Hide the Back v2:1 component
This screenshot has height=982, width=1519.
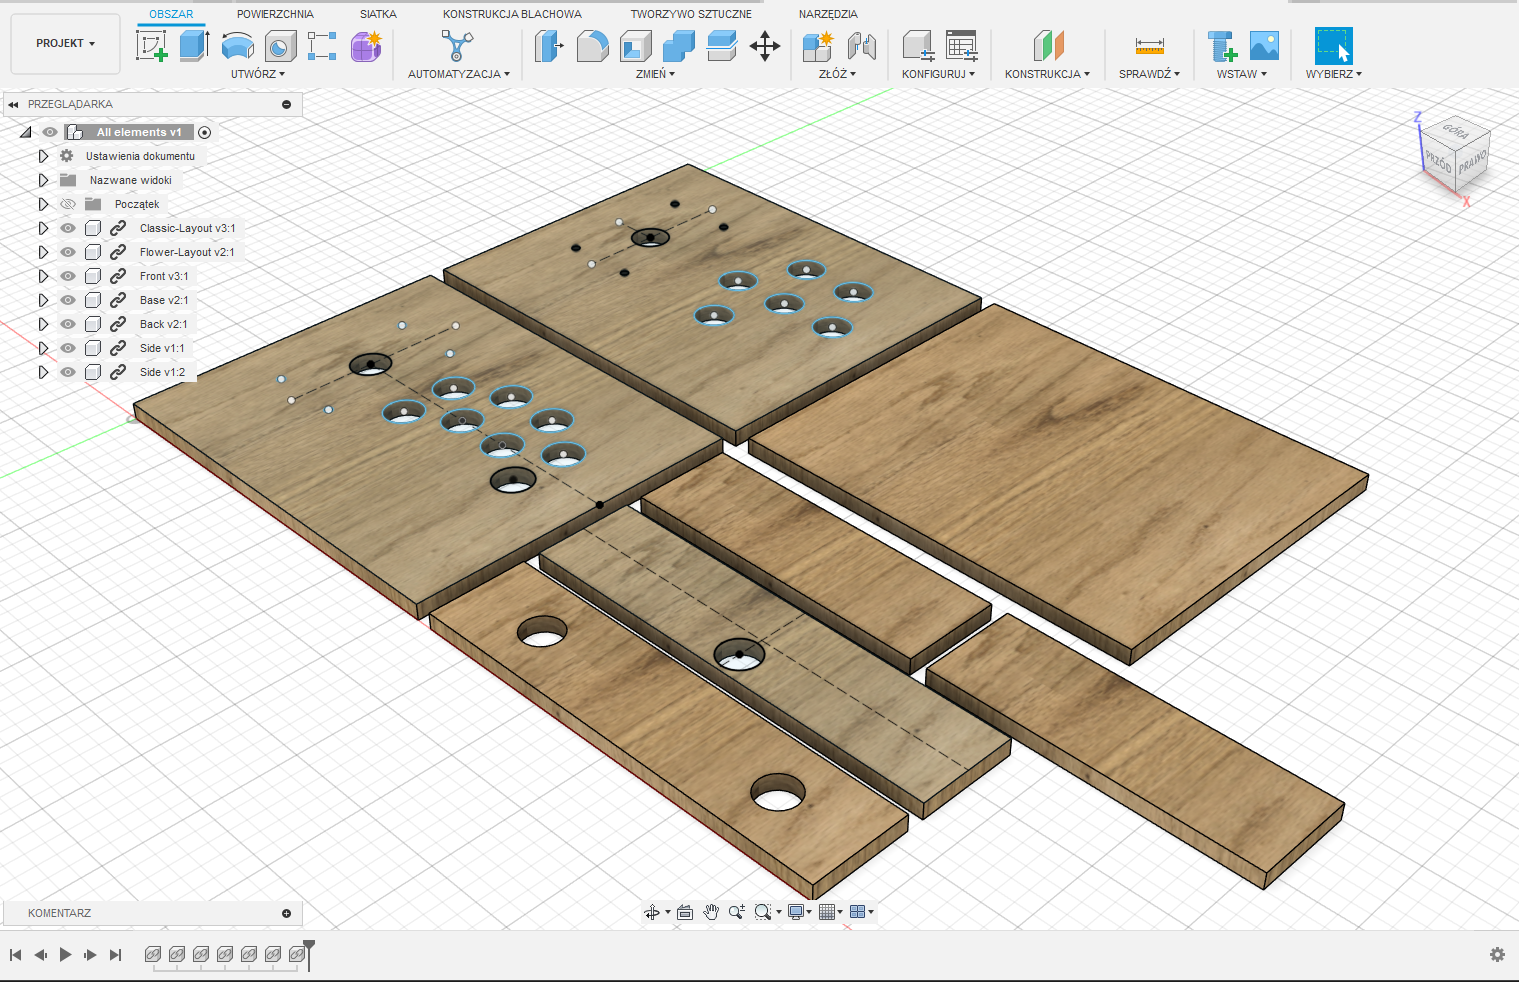pyautogui.click(x=68, y=324)
